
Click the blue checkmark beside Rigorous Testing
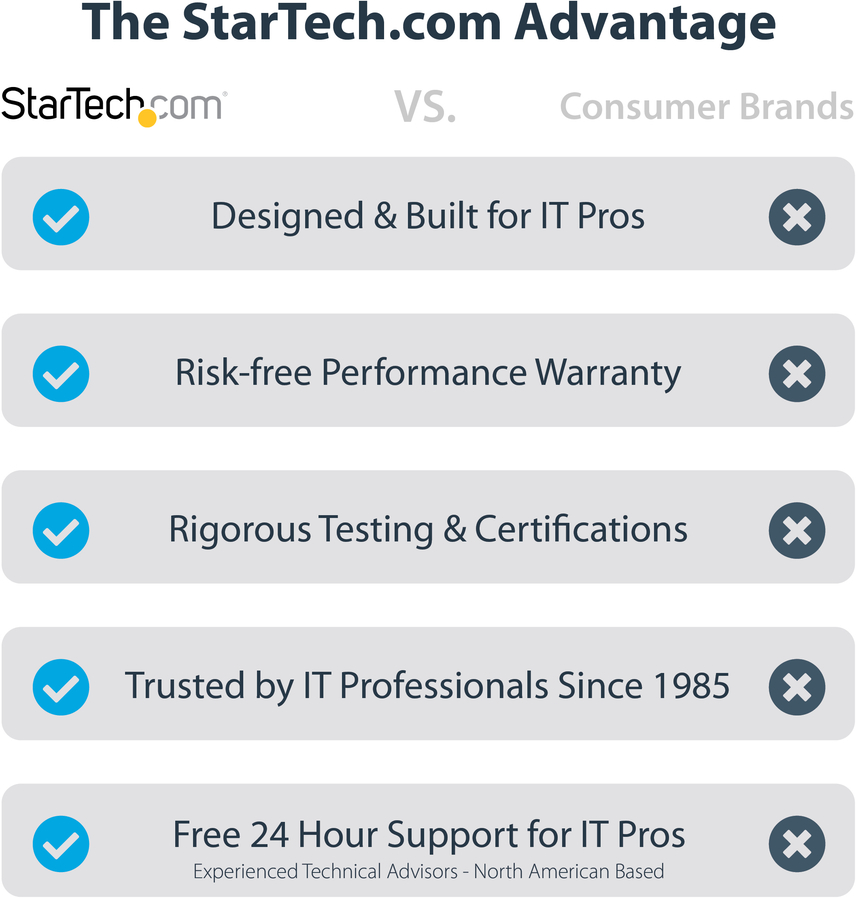61,530
